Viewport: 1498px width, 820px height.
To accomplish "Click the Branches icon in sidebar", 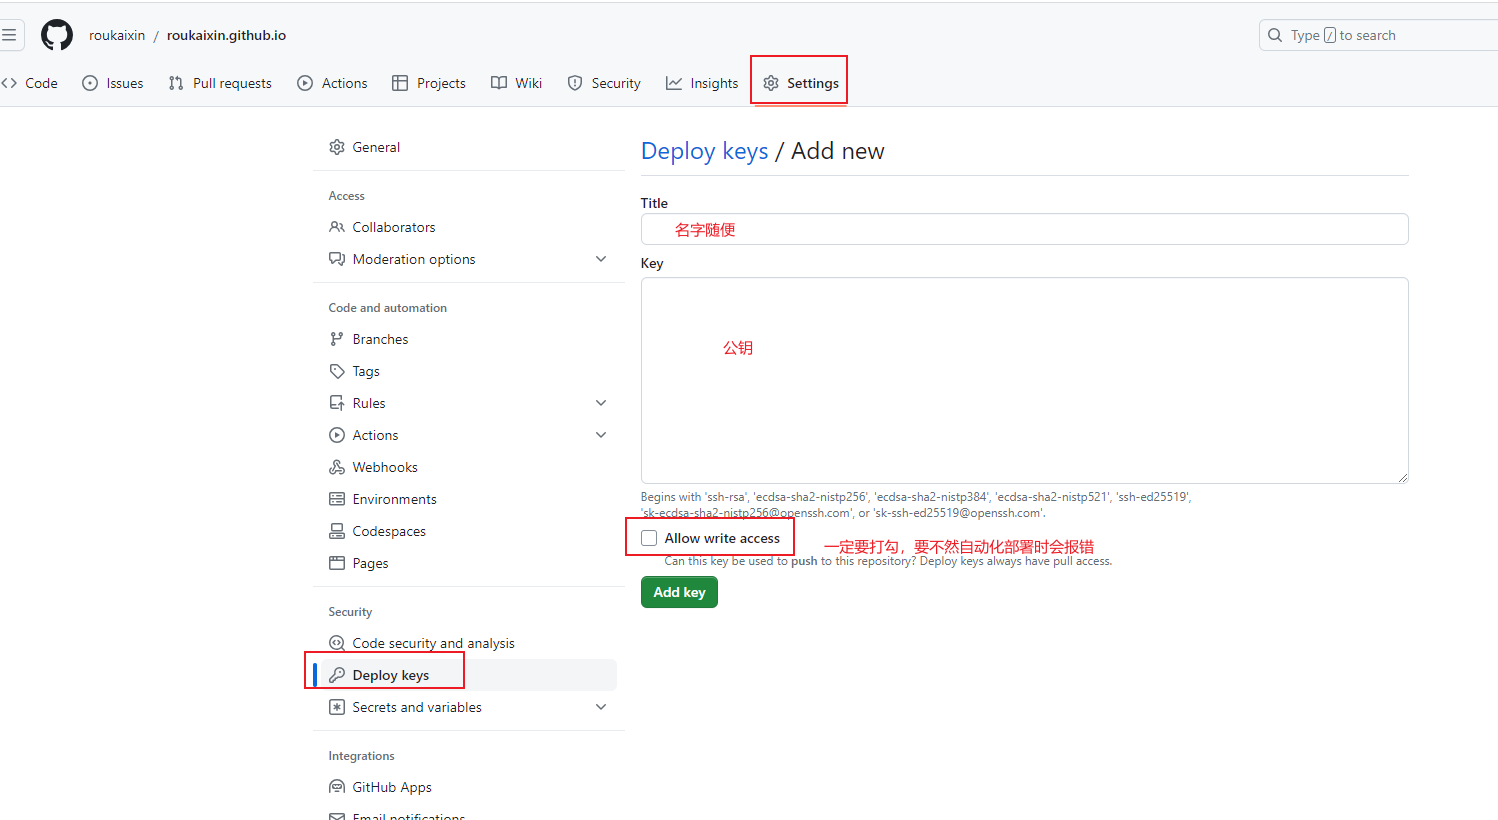I will click(337, 339).
